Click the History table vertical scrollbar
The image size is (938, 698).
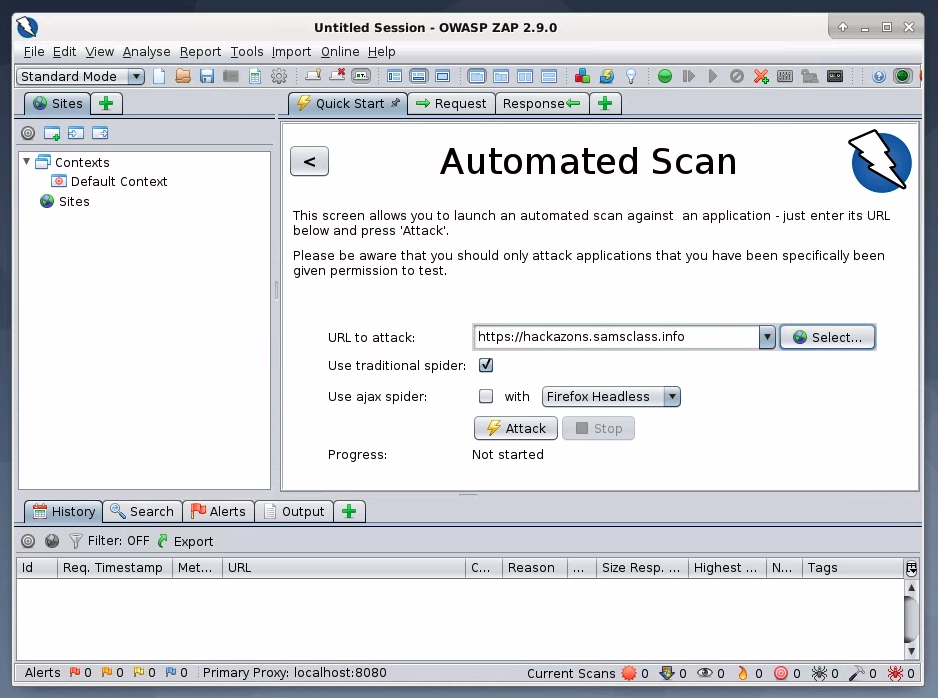pyautogui.click(x=911, y=620)
